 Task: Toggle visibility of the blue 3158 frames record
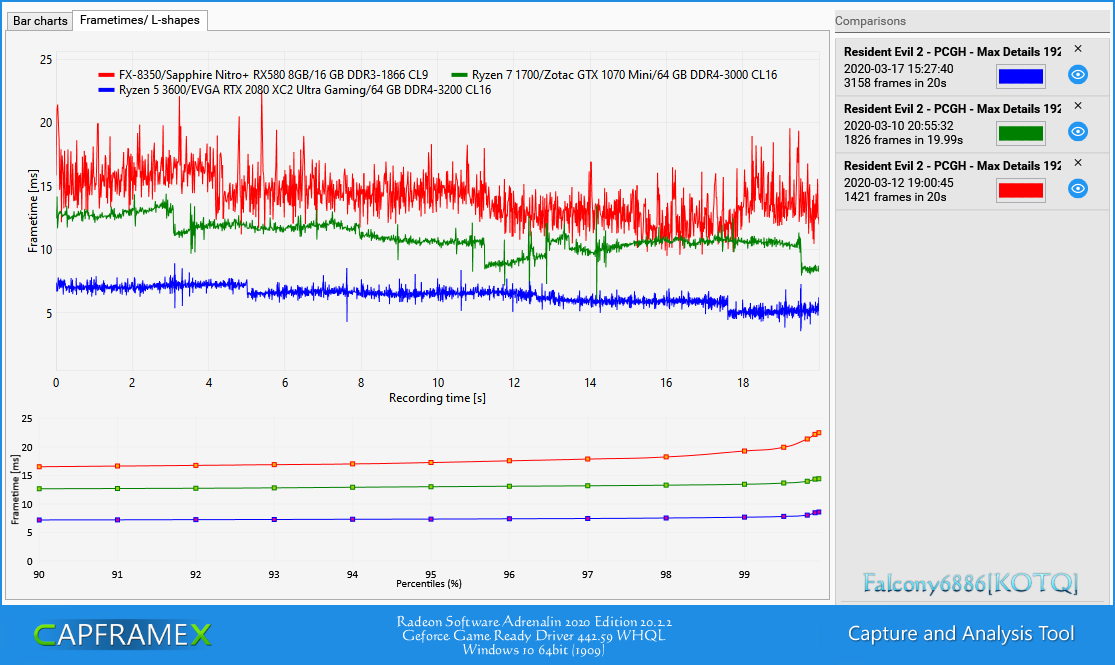point(1078,75)
